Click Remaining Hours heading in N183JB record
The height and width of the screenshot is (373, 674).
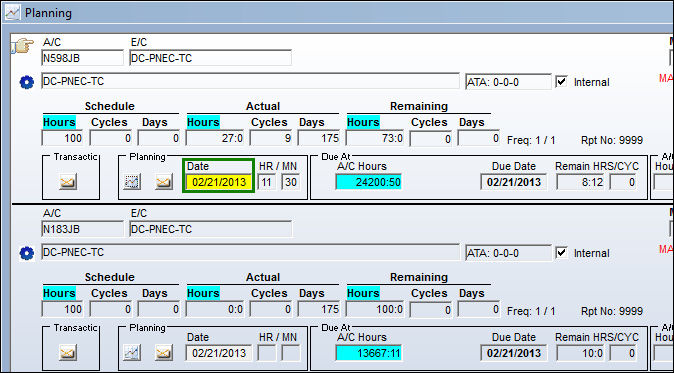(363, 293)
